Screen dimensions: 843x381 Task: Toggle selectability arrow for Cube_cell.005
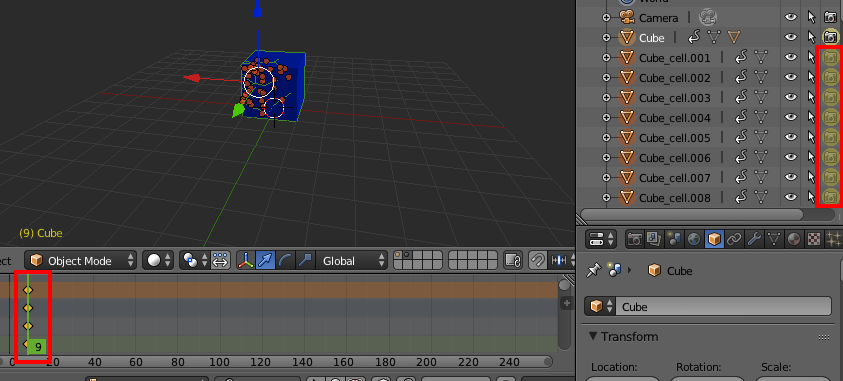[811, 138]
